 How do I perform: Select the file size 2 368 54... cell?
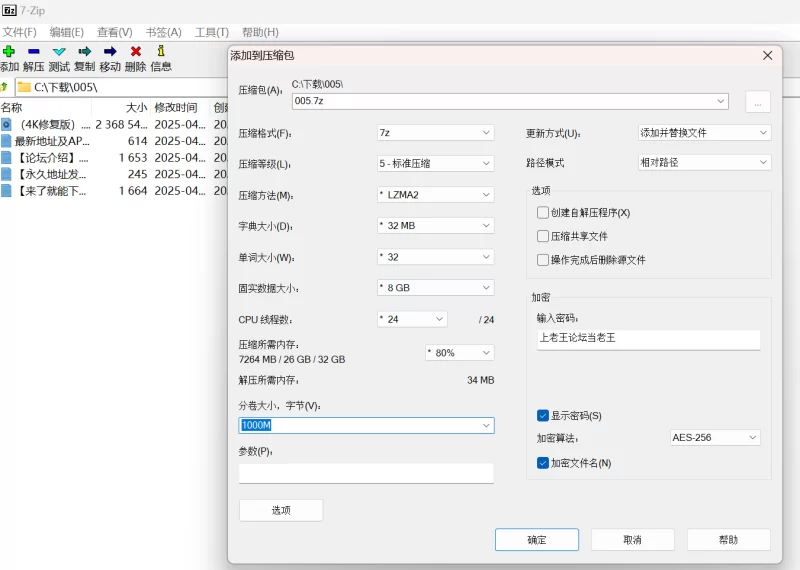[x=121, y=125]
